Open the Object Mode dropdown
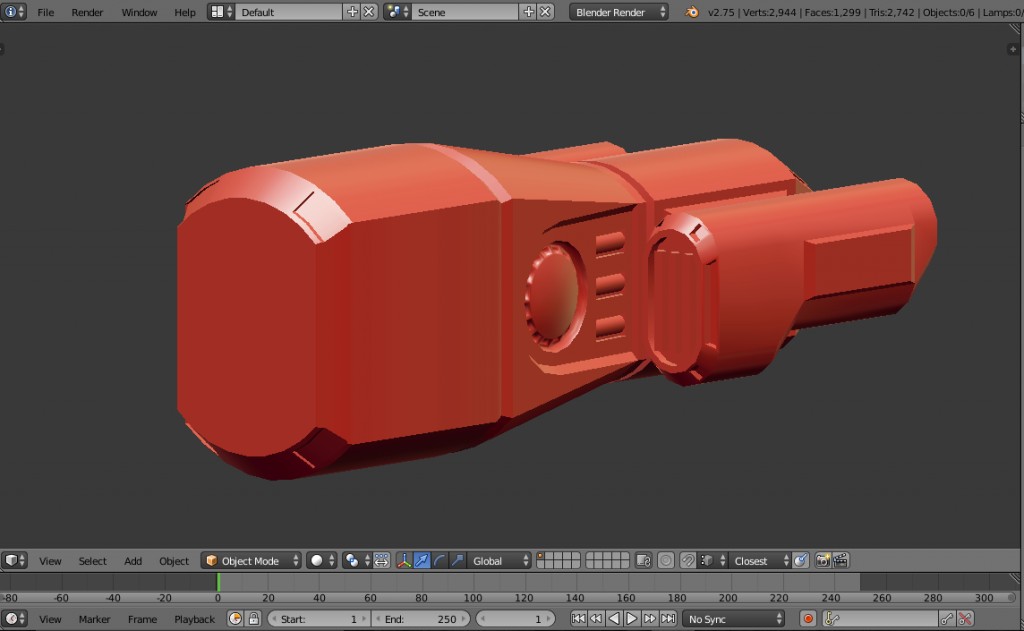The height and width of the screenshot is (631, 1024). pos(251,560)
